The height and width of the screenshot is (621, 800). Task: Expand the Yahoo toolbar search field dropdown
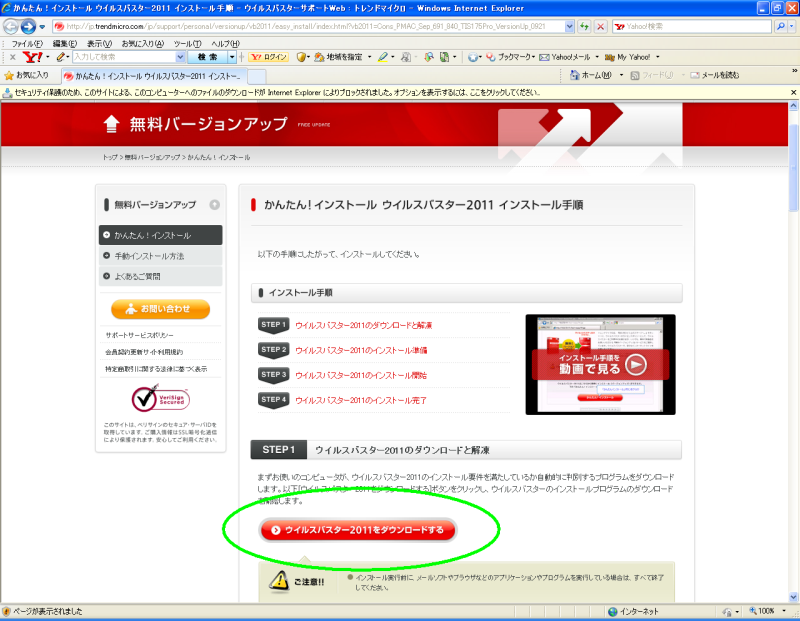pyautogui.click(x=181, y=57)
